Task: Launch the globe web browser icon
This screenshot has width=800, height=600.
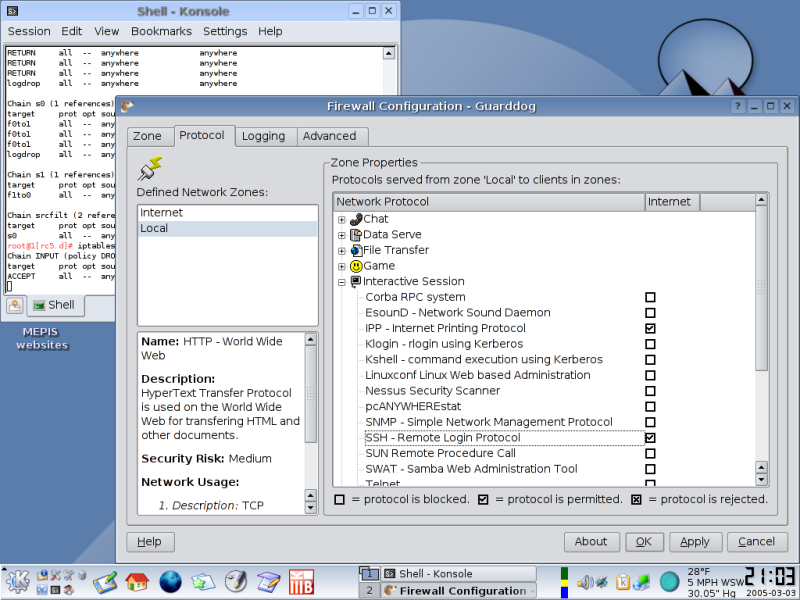Action: point(170,581)
